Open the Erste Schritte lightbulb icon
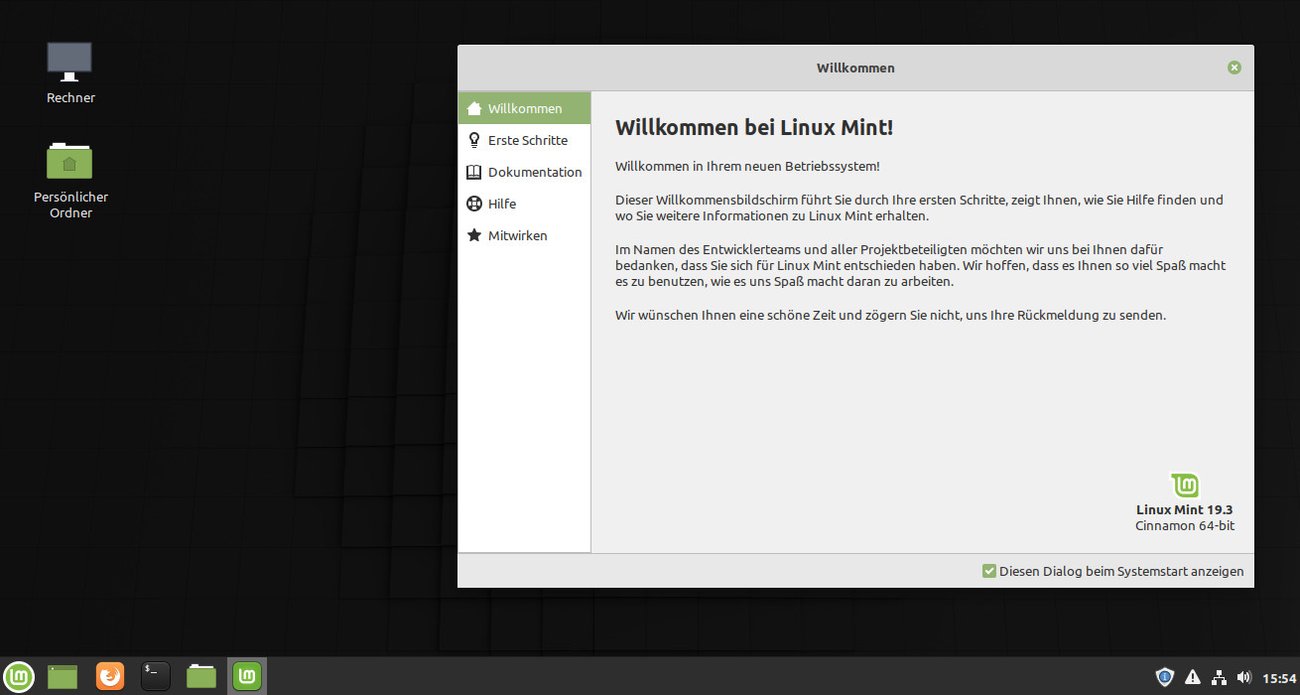Viewport: 1300px width, 695px height. pos(473,140)
